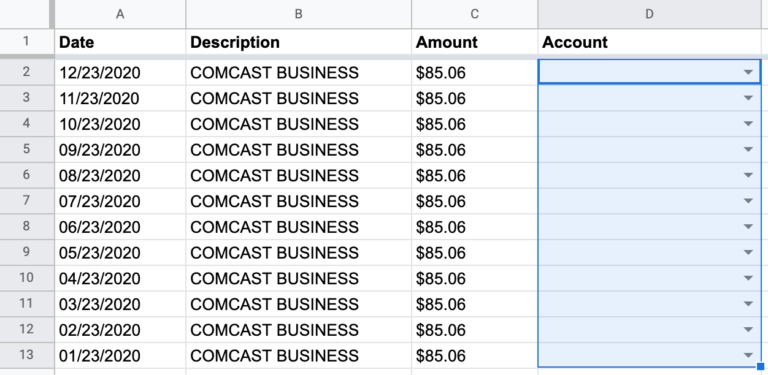768x375 pixels.
Task: Open the Account dropdown for 01/23/2020
Action: (747, 355)
